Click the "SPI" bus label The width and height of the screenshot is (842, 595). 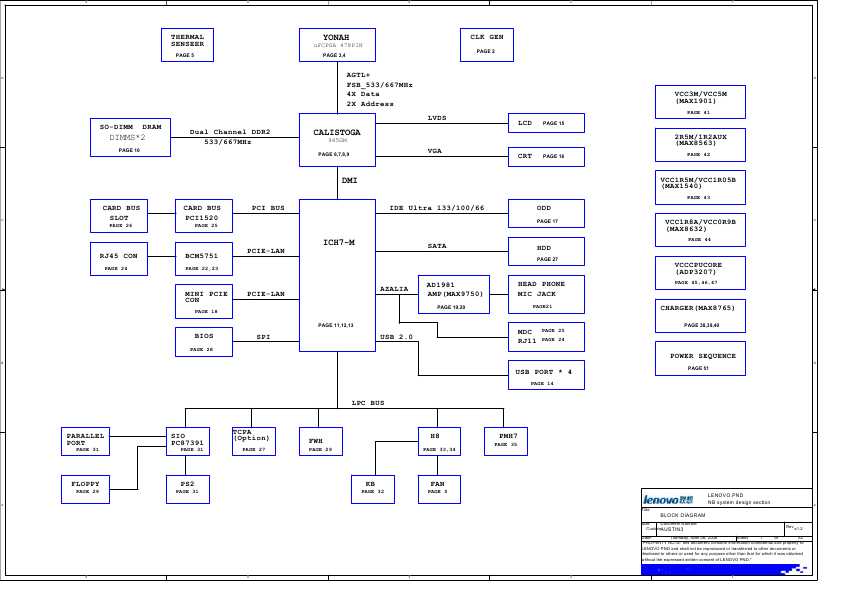pos(263,337)
